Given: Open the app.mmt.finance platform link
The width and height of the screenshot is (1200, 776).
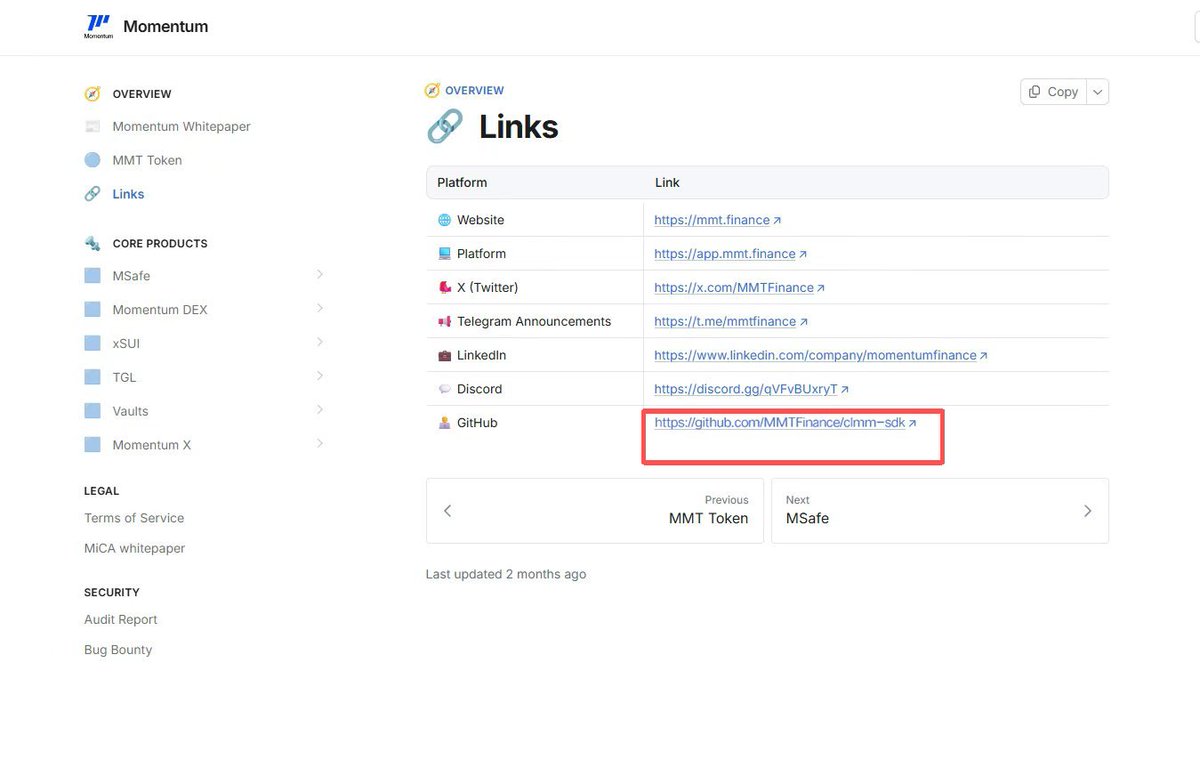Looking at the screenshot, I should [x=731, y=254].
